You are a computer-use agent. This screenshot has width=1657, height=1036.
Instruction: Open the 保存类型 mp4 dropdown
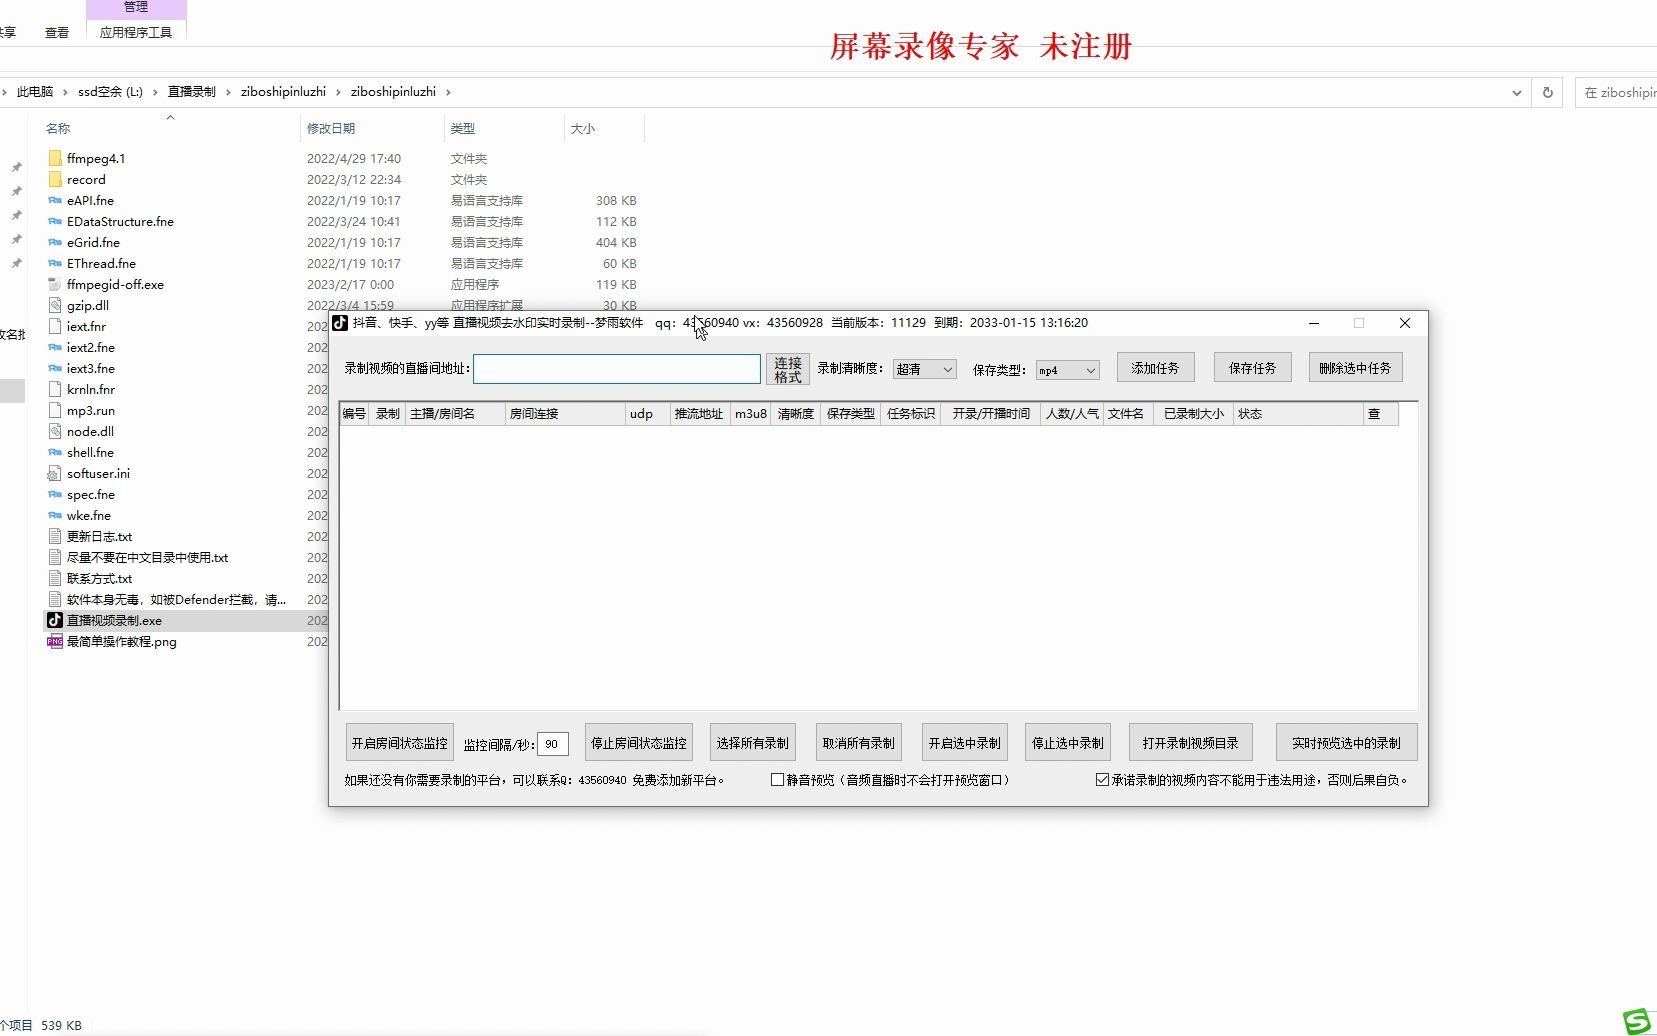coord(1067,370)
